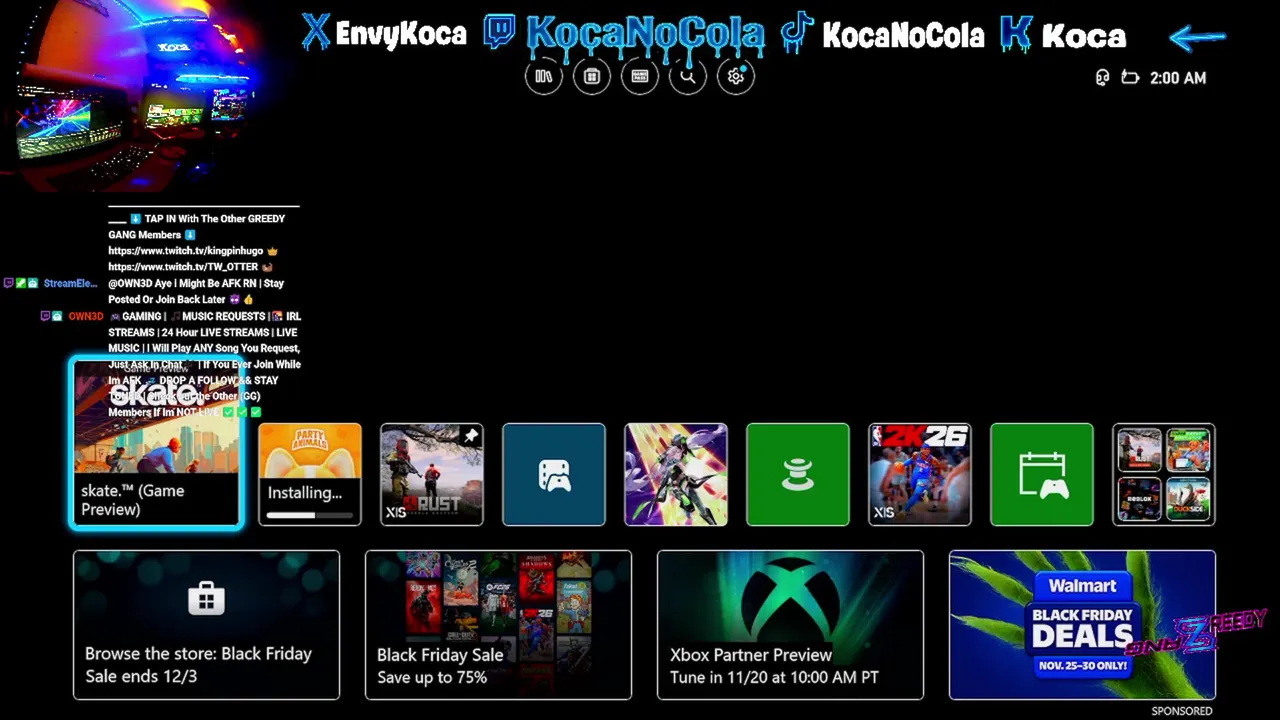Image resolution: width=1280 pixels, height=720 pixels.
Task: Open the Game Pass icon in top bar
Action: coord(640,76)
